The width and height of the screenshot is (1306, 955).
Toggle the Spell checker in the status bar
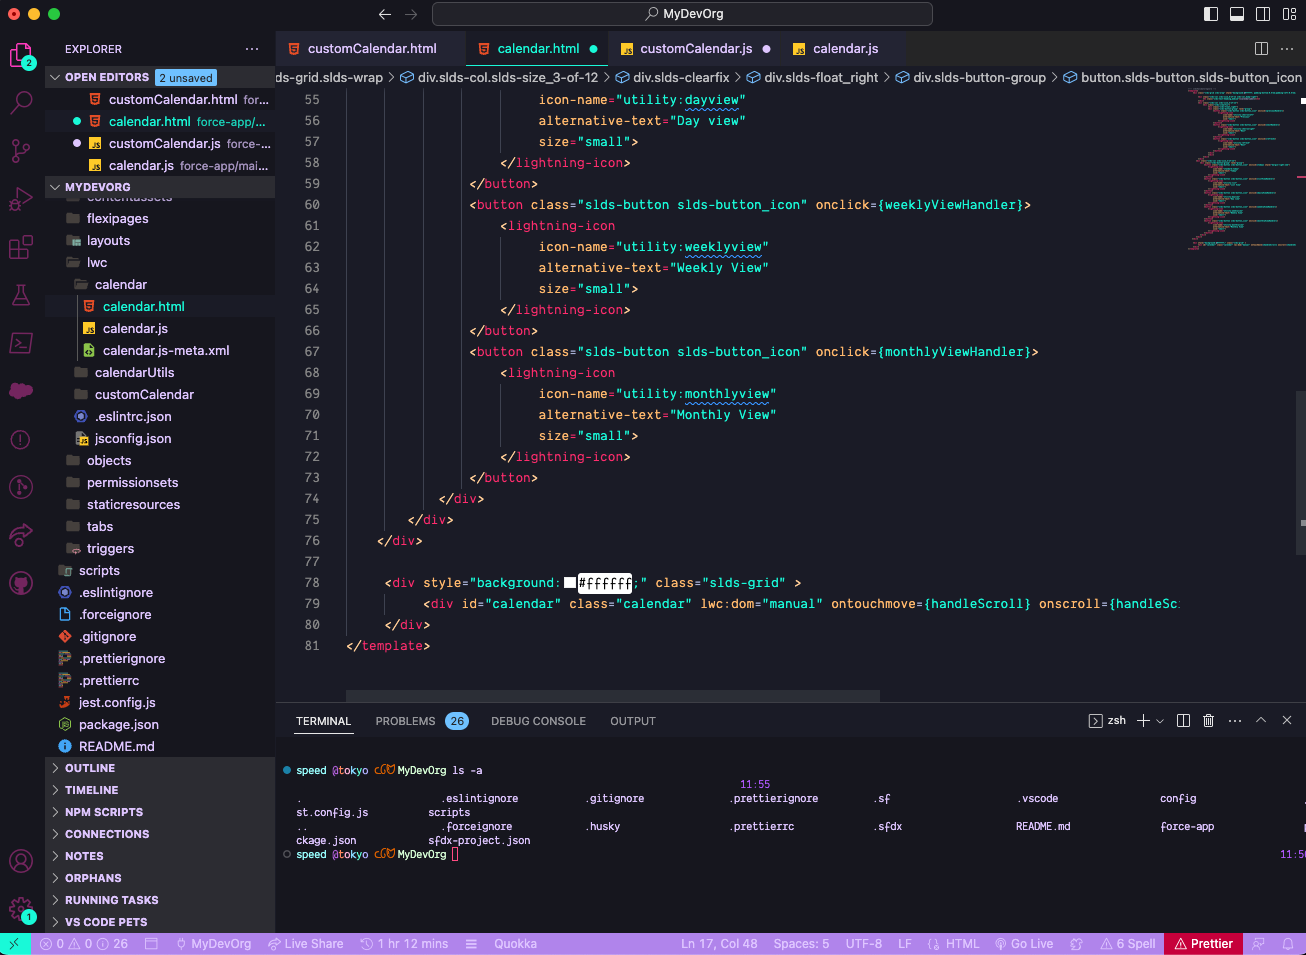tap(1128, 943)
